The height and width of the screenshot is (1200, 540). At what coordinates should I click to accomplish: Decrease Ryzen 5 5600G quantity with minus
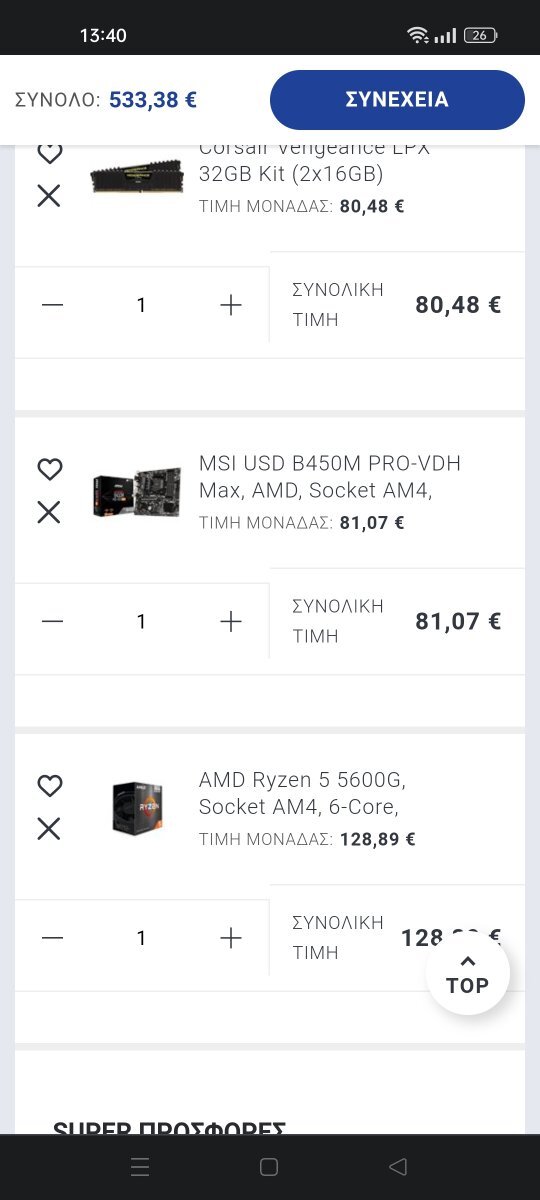(x=53, y=938)
